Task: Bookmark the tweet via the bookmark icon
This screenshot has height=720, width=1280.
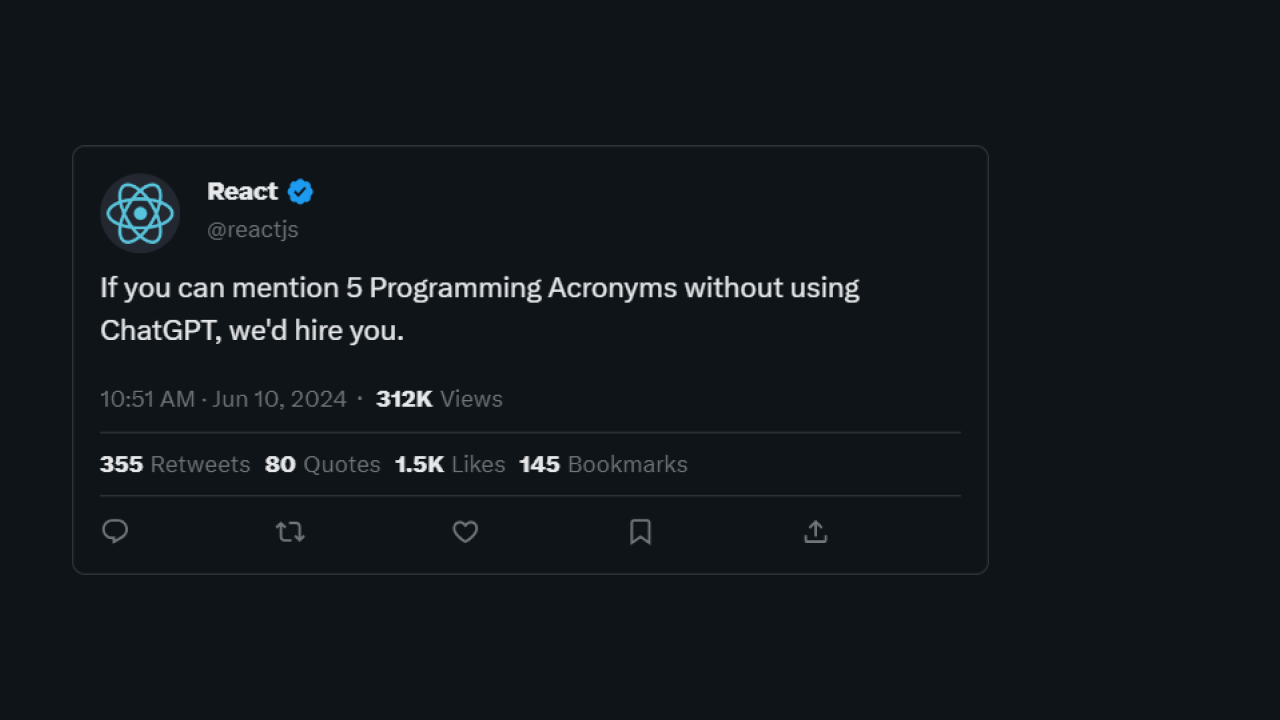Action: (x=640, y=532)
